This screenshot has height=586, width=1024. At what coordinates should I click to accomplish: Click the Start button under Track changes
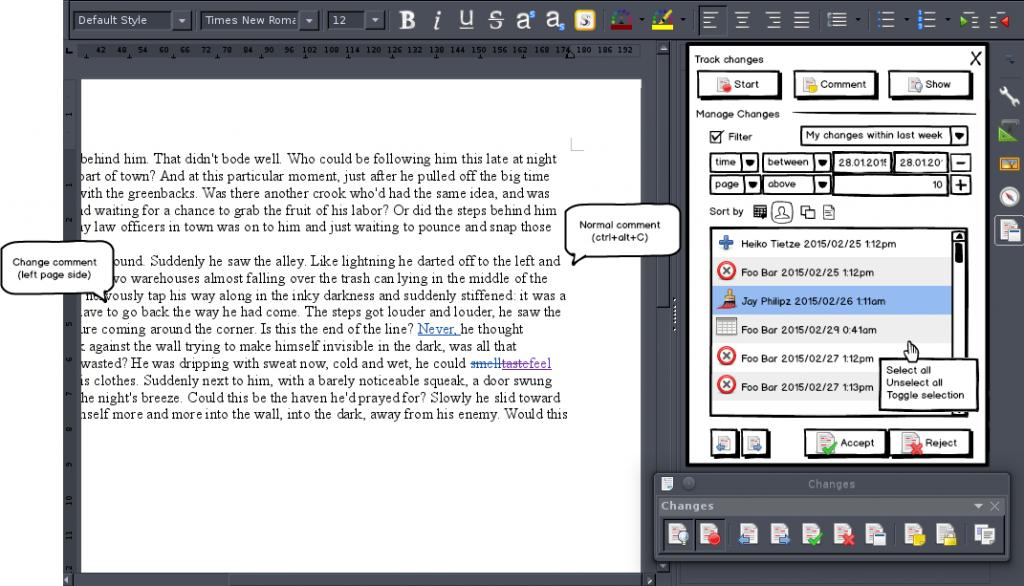tap(738, 84)
